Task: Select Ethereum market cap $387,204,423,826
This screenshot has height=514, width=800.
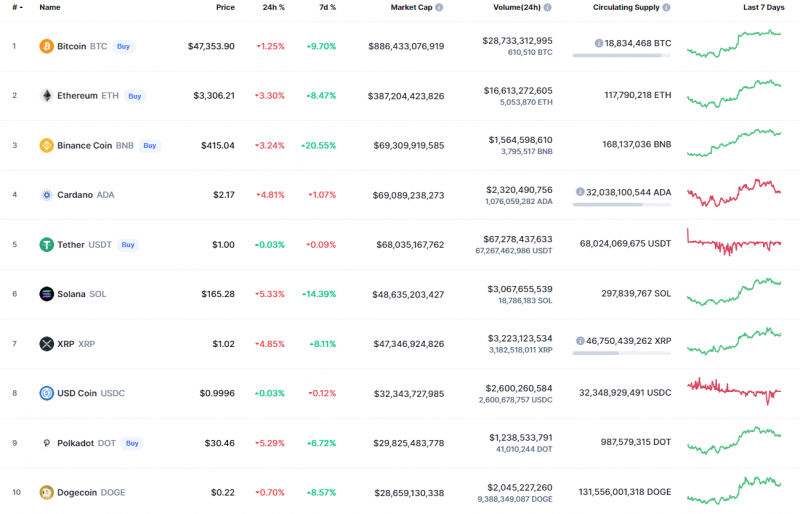Action: click(x=406, y=96)
